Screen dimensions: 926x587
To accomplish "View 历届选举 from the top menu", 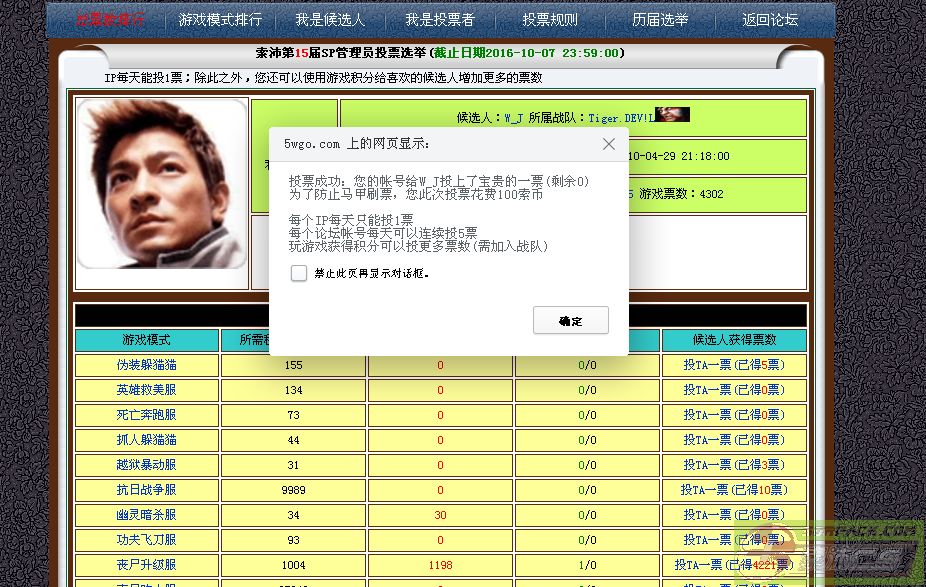I will coord(660,20).
